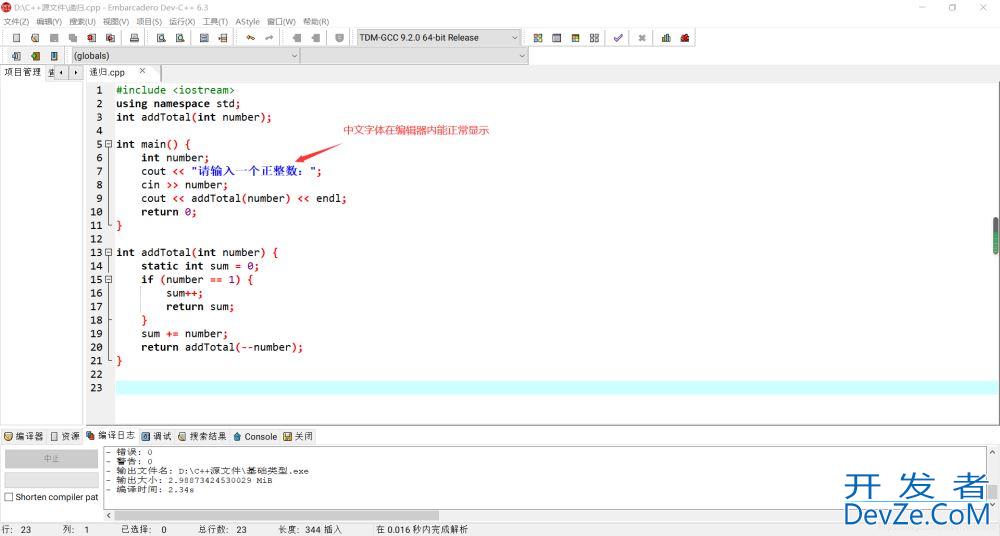Open the 运行(X) menu
This screenshot has height=536, width=1000.
(182, 22)
